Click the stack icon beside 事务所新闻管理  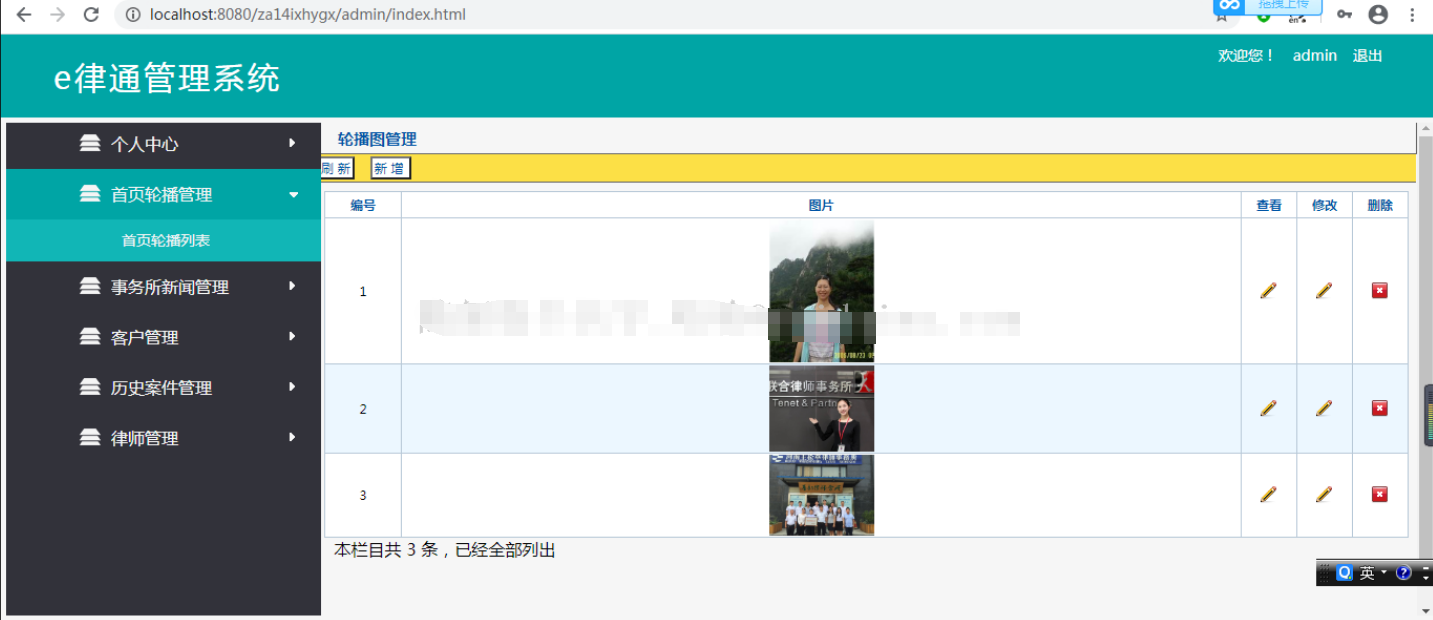[90, 286]
